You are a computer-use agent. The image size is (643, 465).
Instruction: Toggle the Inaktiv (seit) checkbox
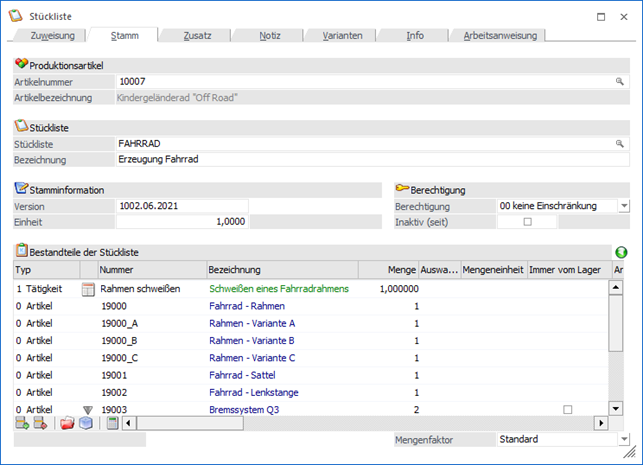(x=527, y=222)
